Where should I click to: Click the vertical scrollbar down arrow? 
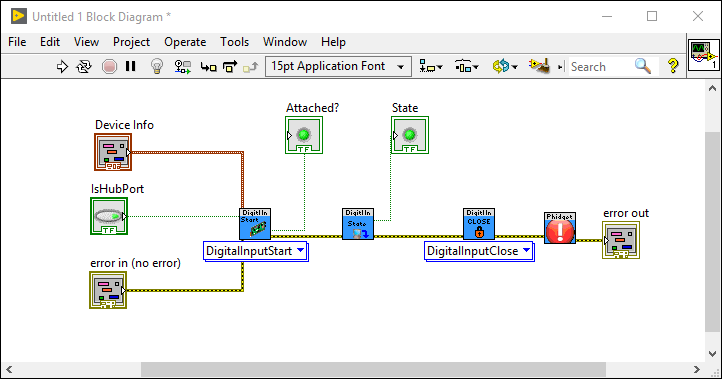712,354
